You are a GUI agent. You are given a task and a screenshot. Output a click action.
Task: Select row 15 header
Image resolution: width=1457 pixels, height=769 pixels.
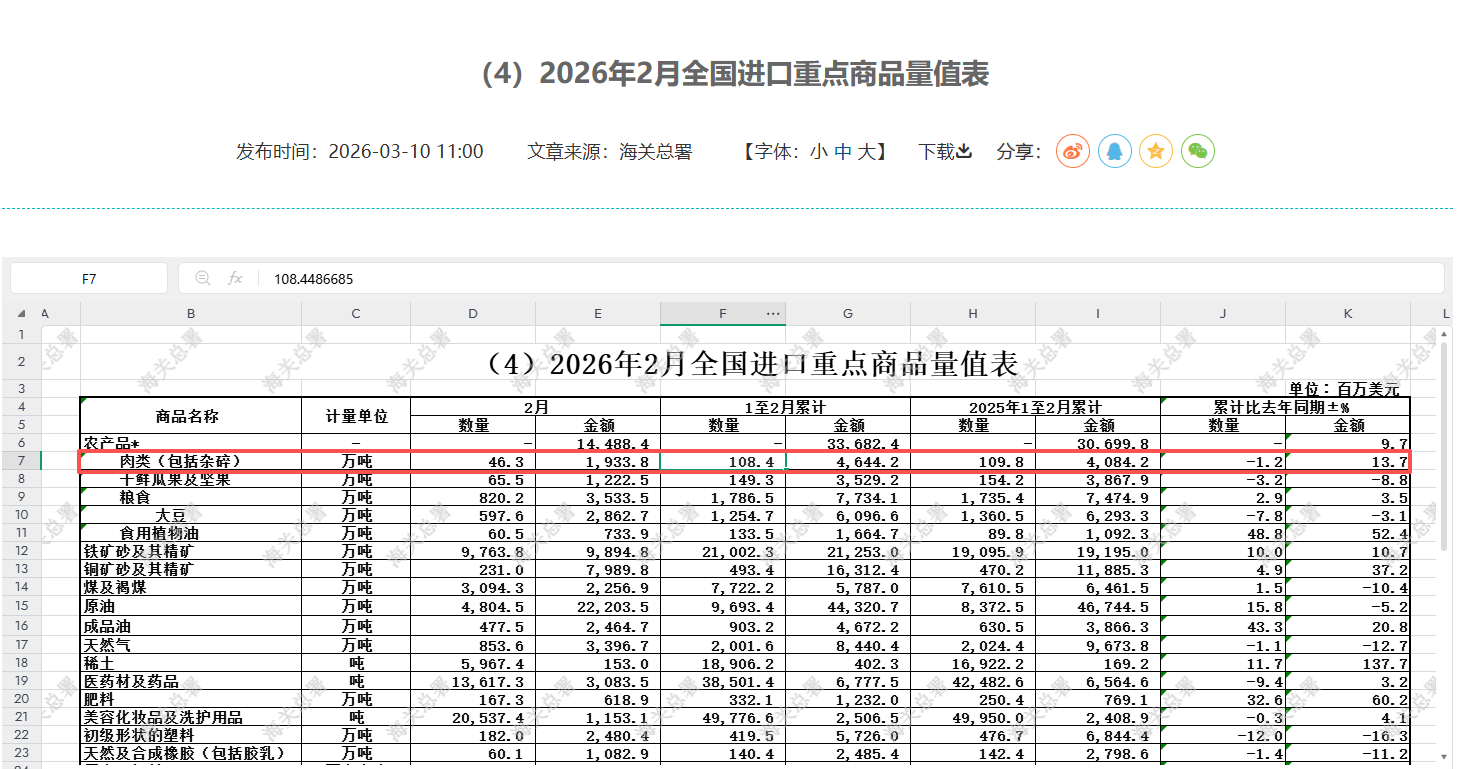[x=20, y=607]
